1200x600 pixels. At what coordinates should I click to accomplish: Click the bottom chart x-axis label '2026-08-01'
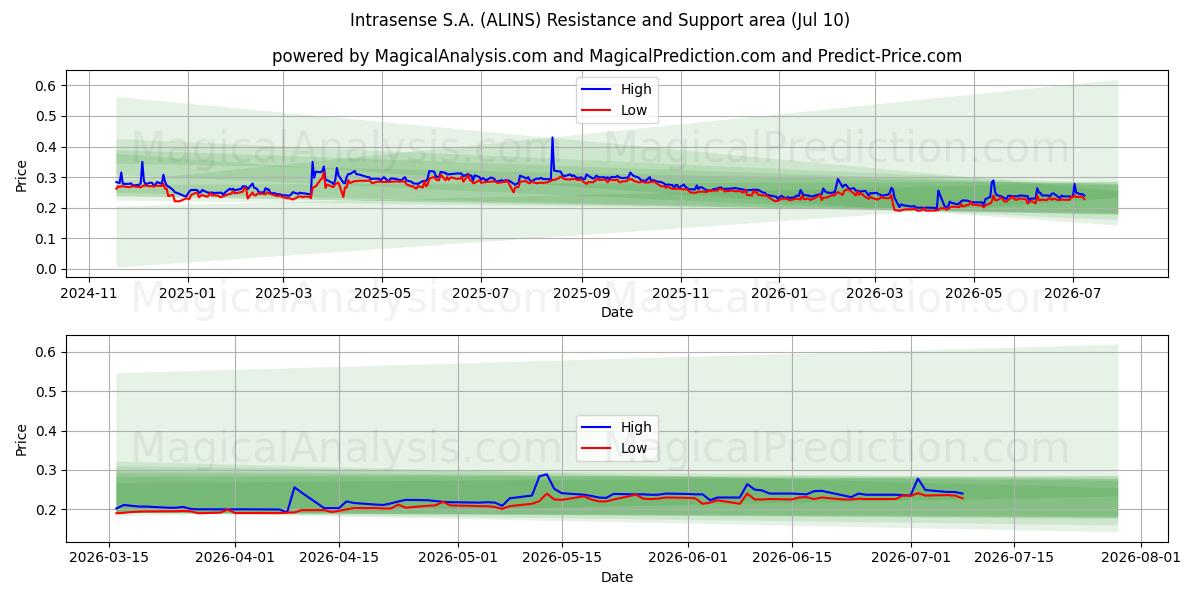(x=1141, y=559)
